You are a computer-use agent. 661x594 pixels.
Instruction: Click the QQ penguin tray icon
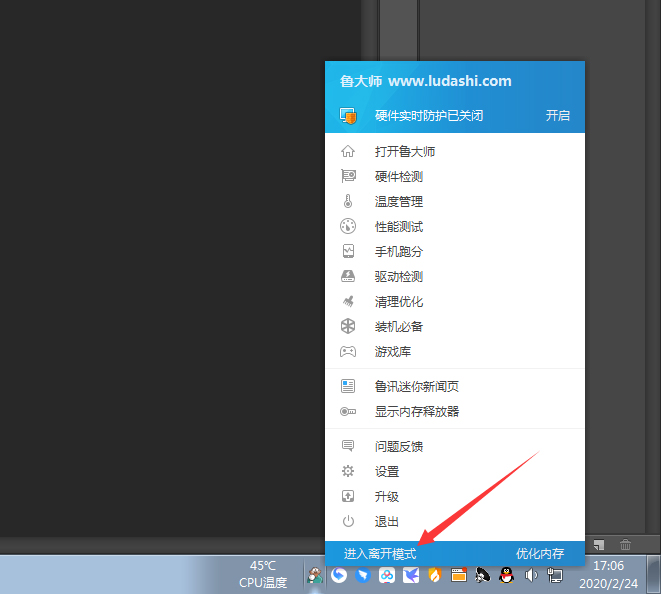click(507, 575)
